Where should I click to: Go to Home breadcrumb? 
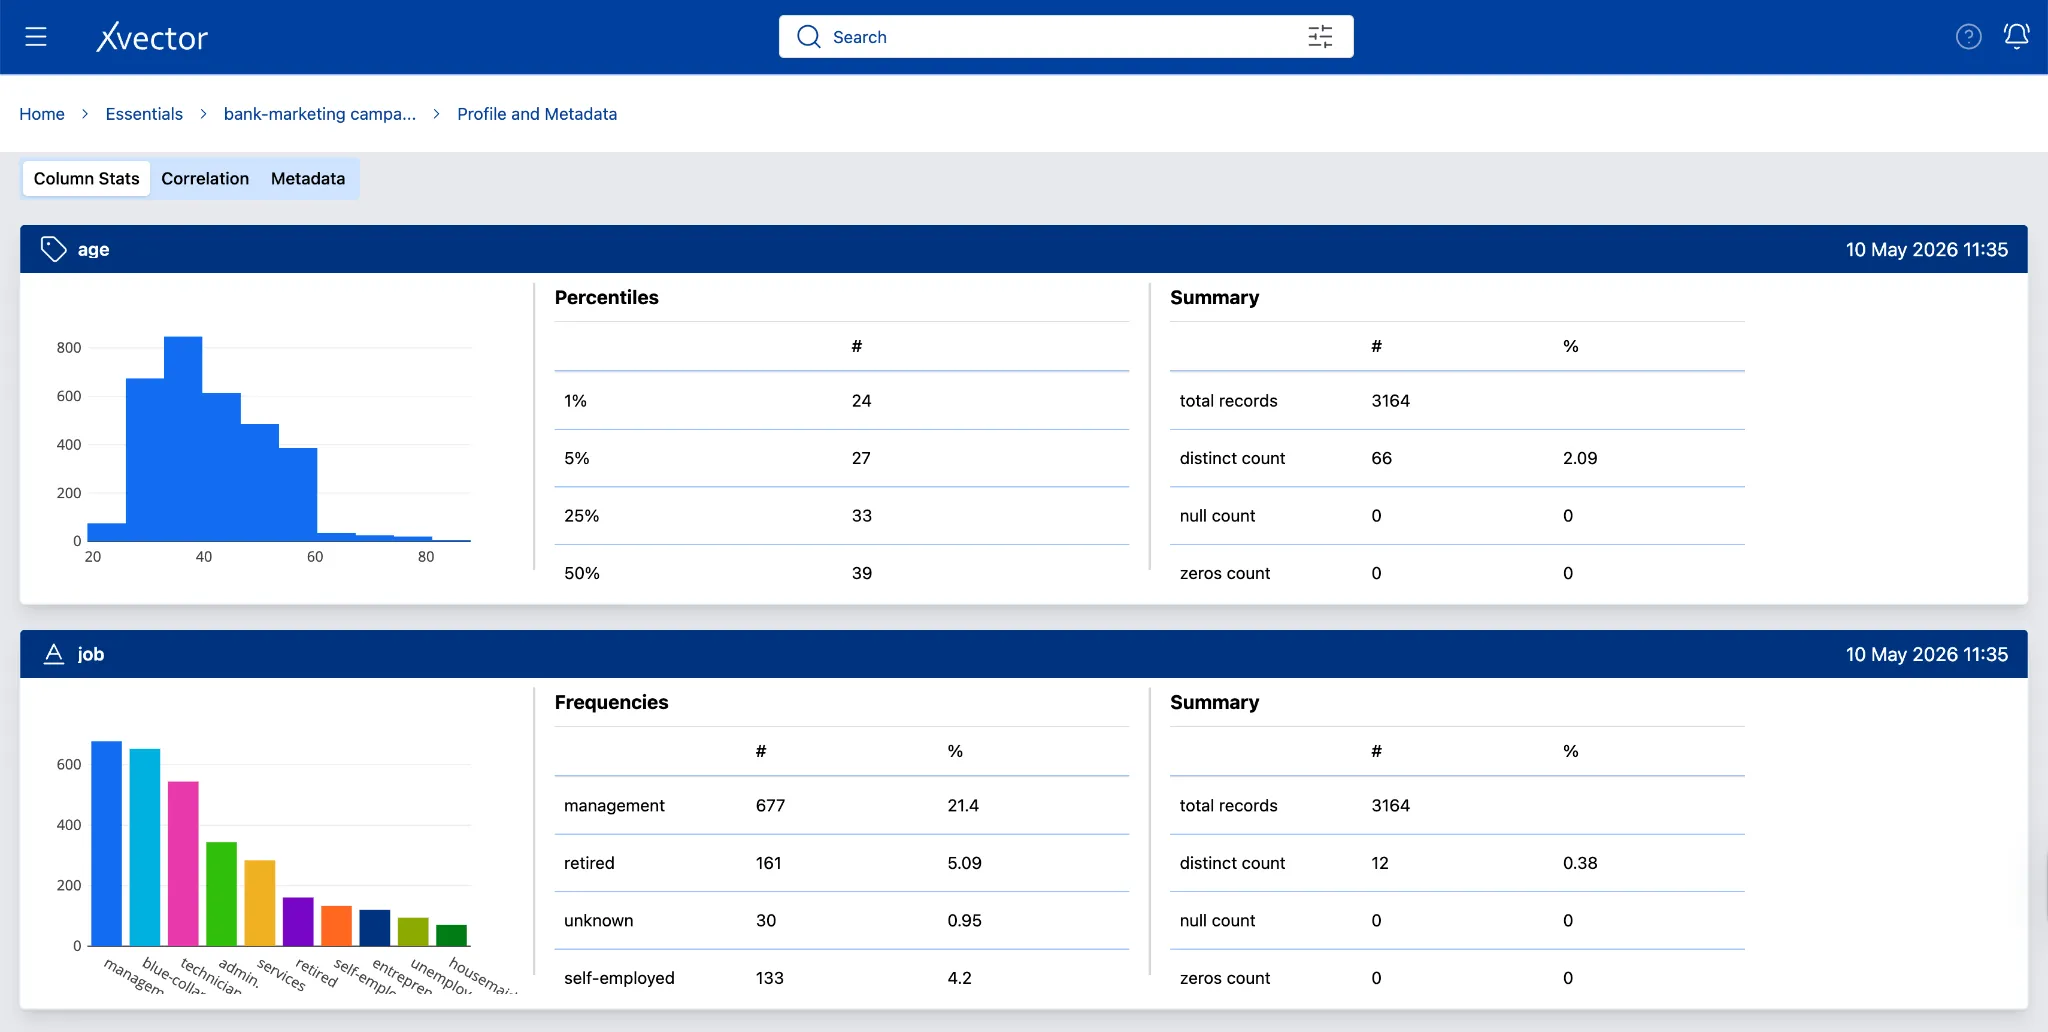pyautogui.click(x=42, y=114)
